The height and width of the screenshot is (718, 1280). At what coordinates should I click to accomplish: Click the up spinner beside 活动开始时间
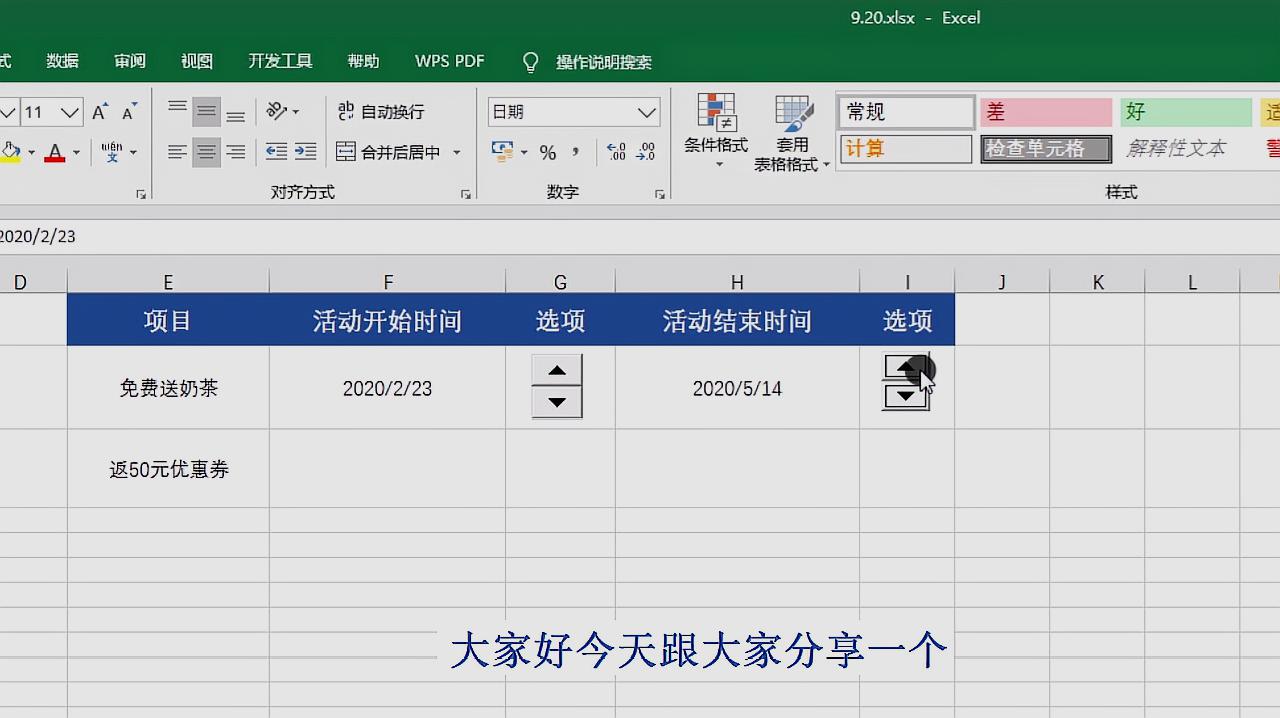(x=557, y=370)
